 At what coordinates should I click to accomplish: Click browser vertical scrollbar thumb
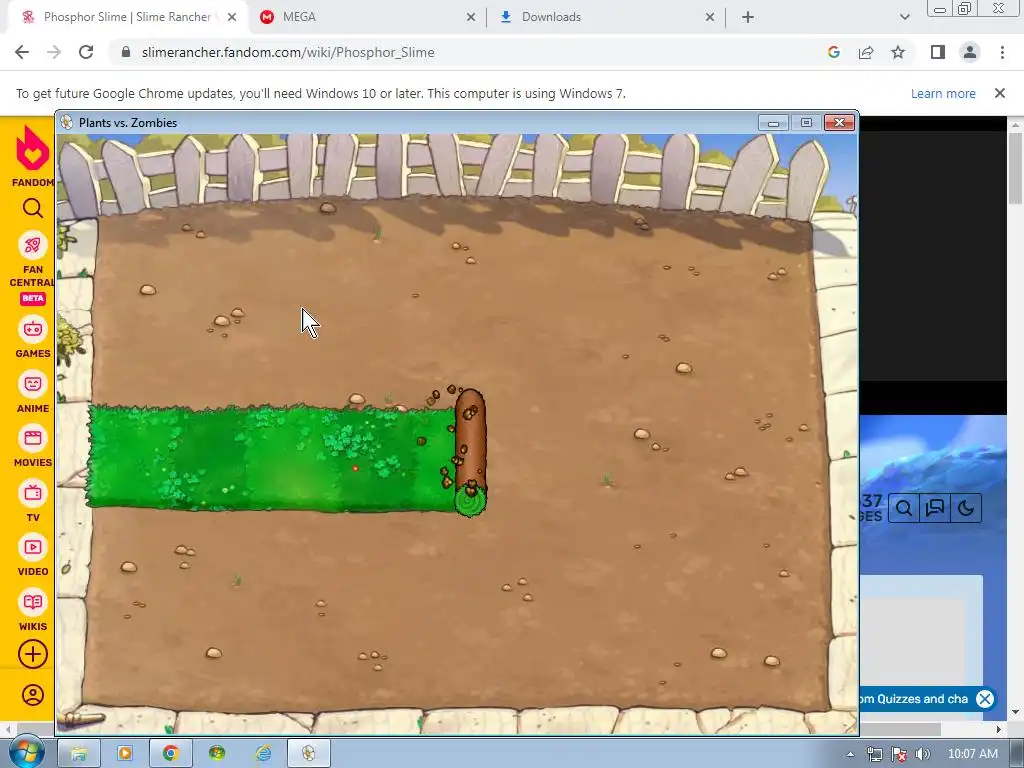tap(1015, 168)
